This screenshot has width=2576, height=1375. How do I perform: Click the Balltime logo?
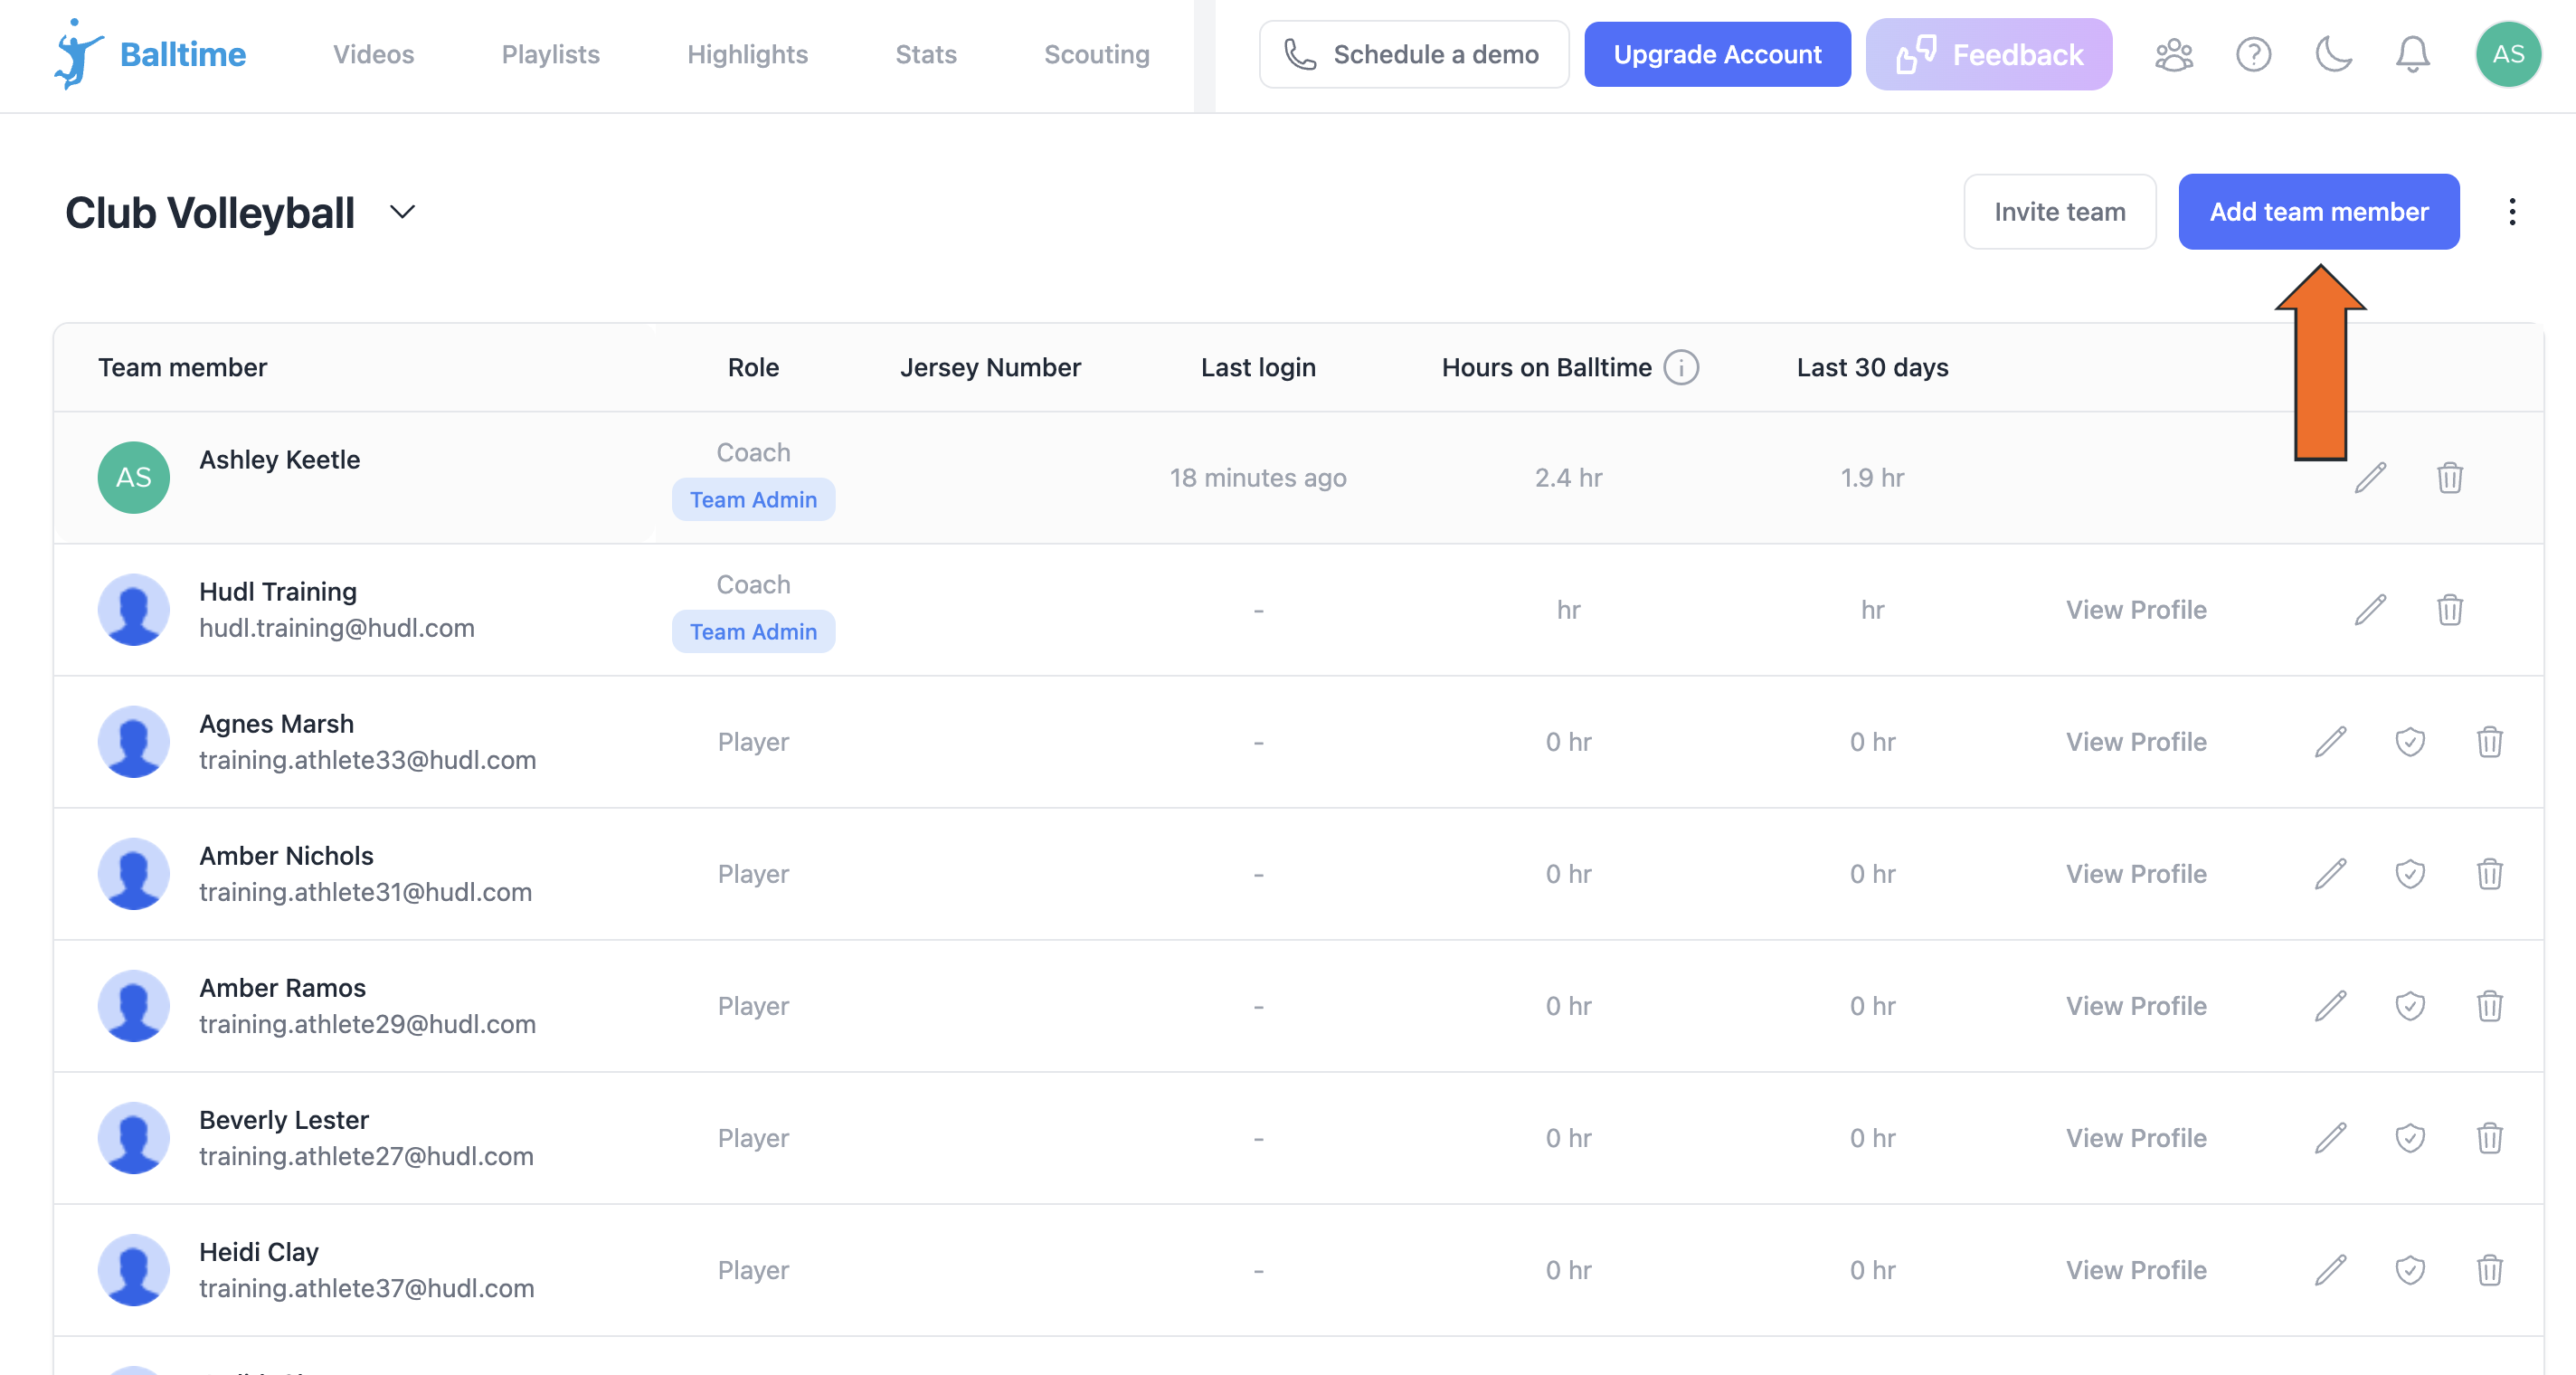(x=150, y=54)
